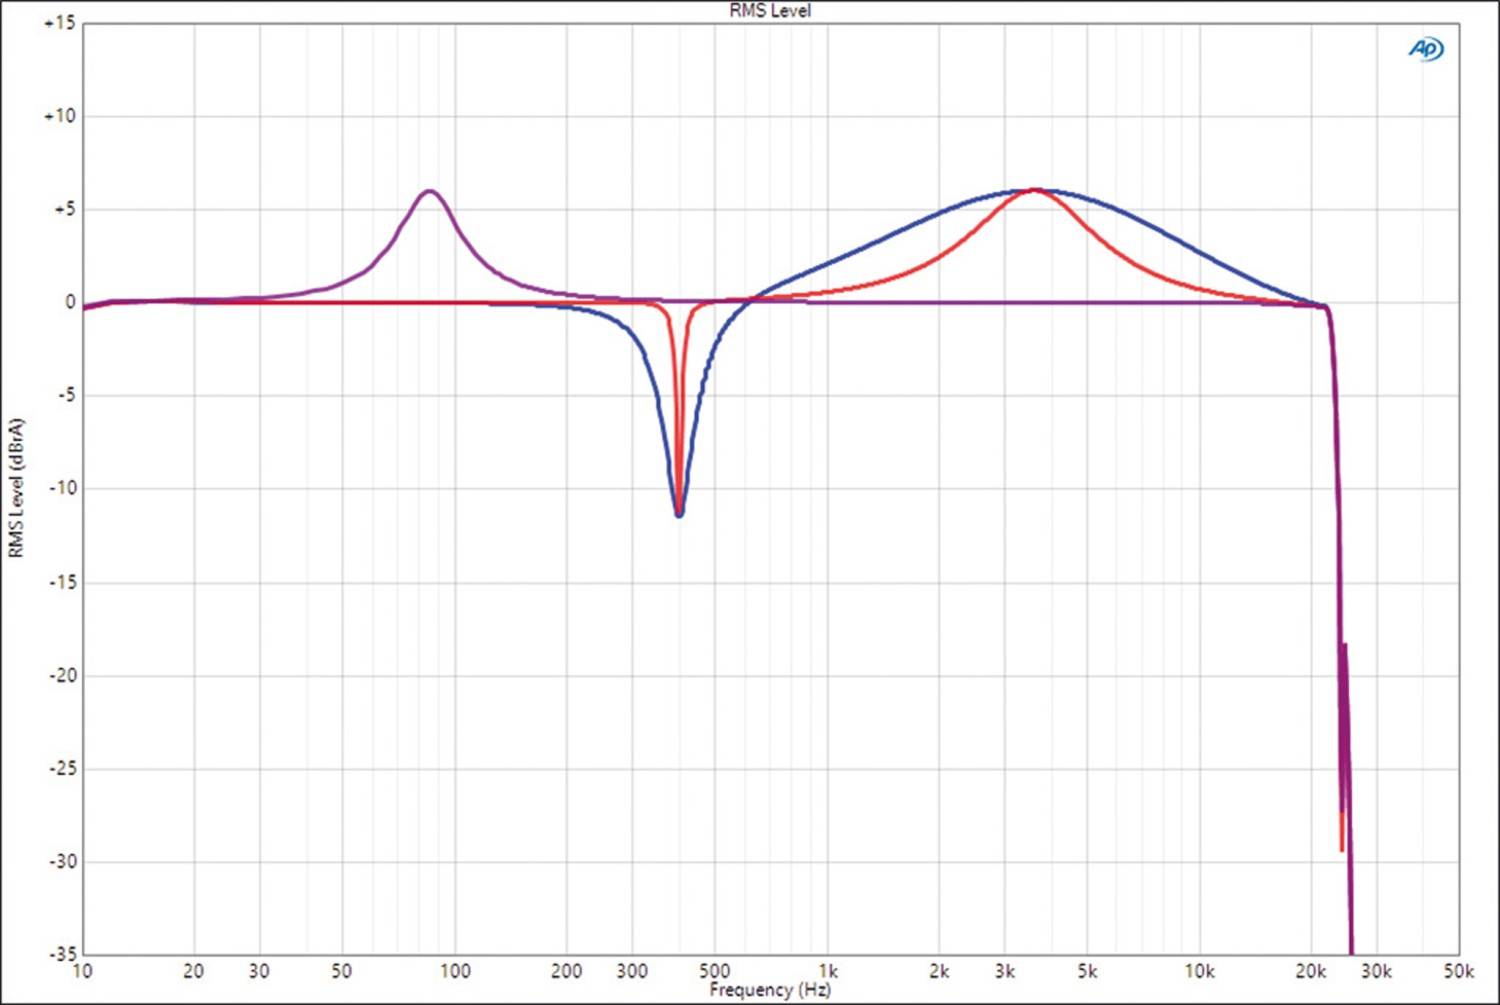The height and width of the screenshot is (1005, 1500).
Task: Click the AP logo icon
Action: coord(1426,48)
